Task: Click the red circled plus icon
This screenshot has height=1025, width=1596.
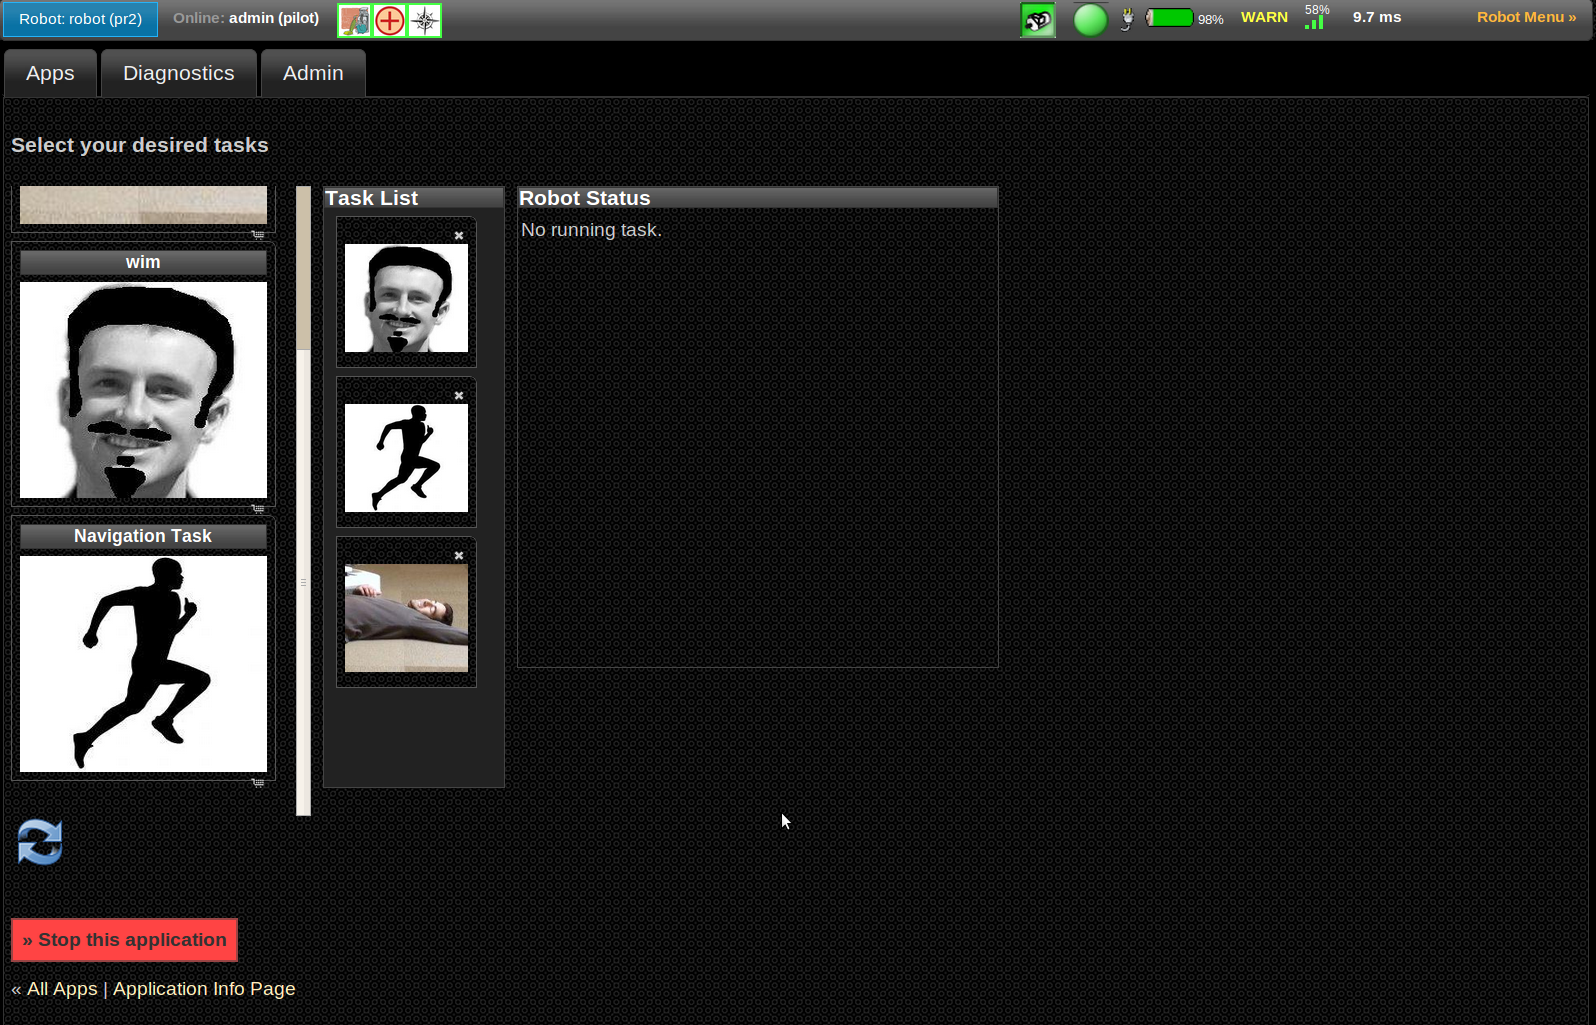Action: pyautogui.click(x=390, y=20)
